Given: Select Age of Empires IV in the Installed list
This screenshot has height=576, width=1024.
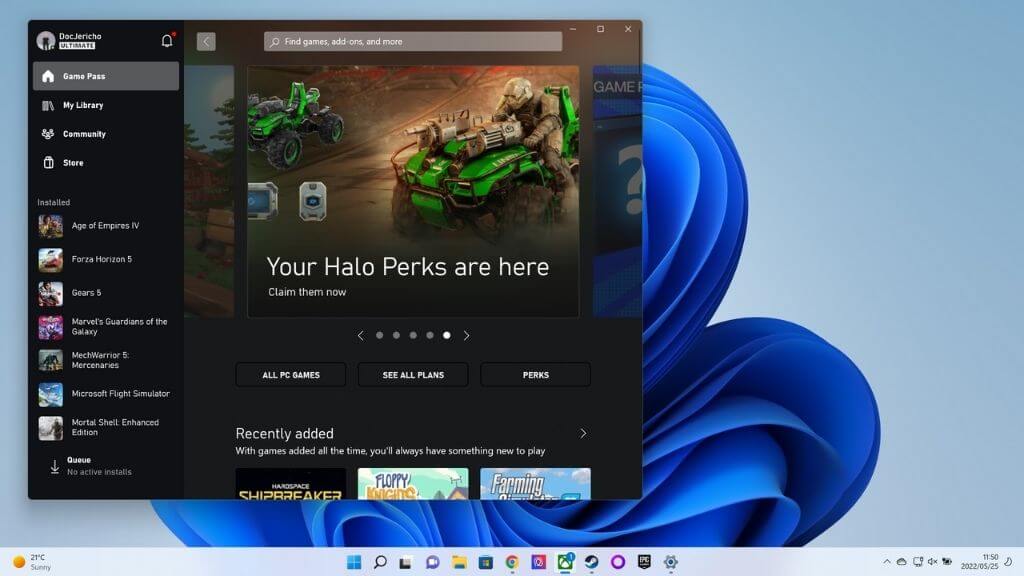Looking at the screenshot, I should click(106, 226).
